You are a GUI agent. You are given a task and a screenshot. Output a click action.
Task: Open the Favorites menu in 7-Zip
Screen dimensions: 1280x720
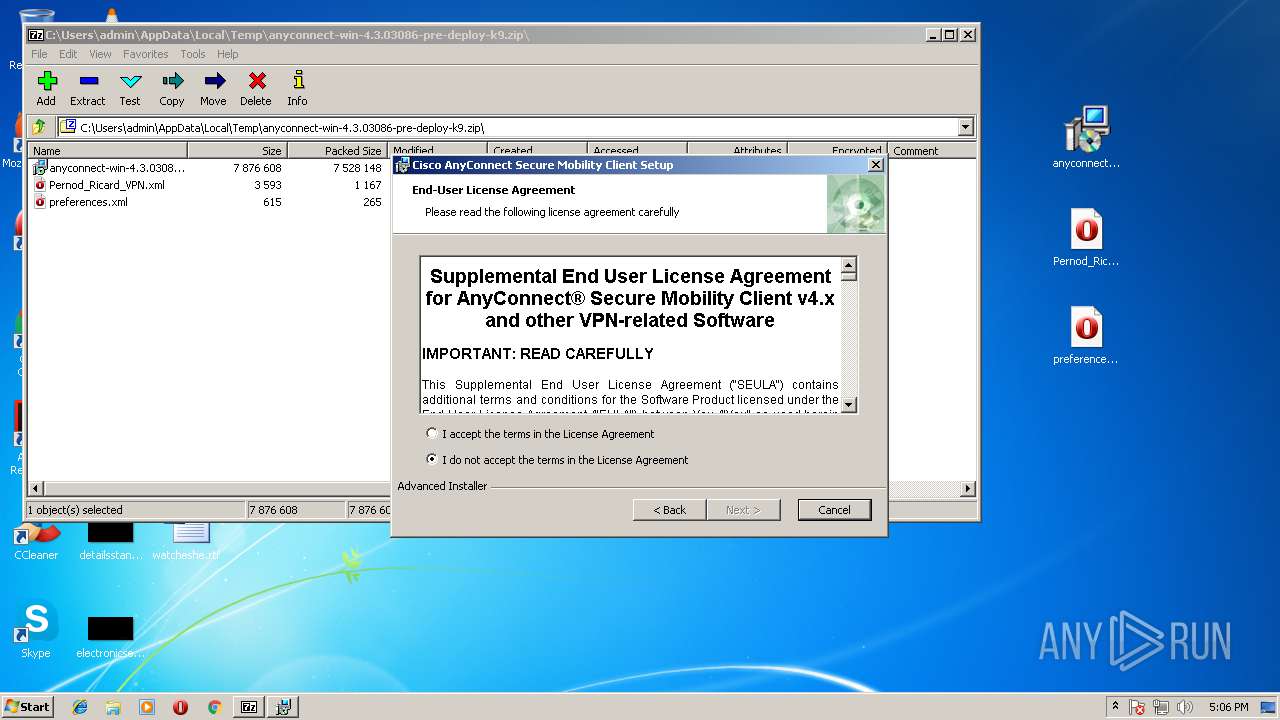146,54
